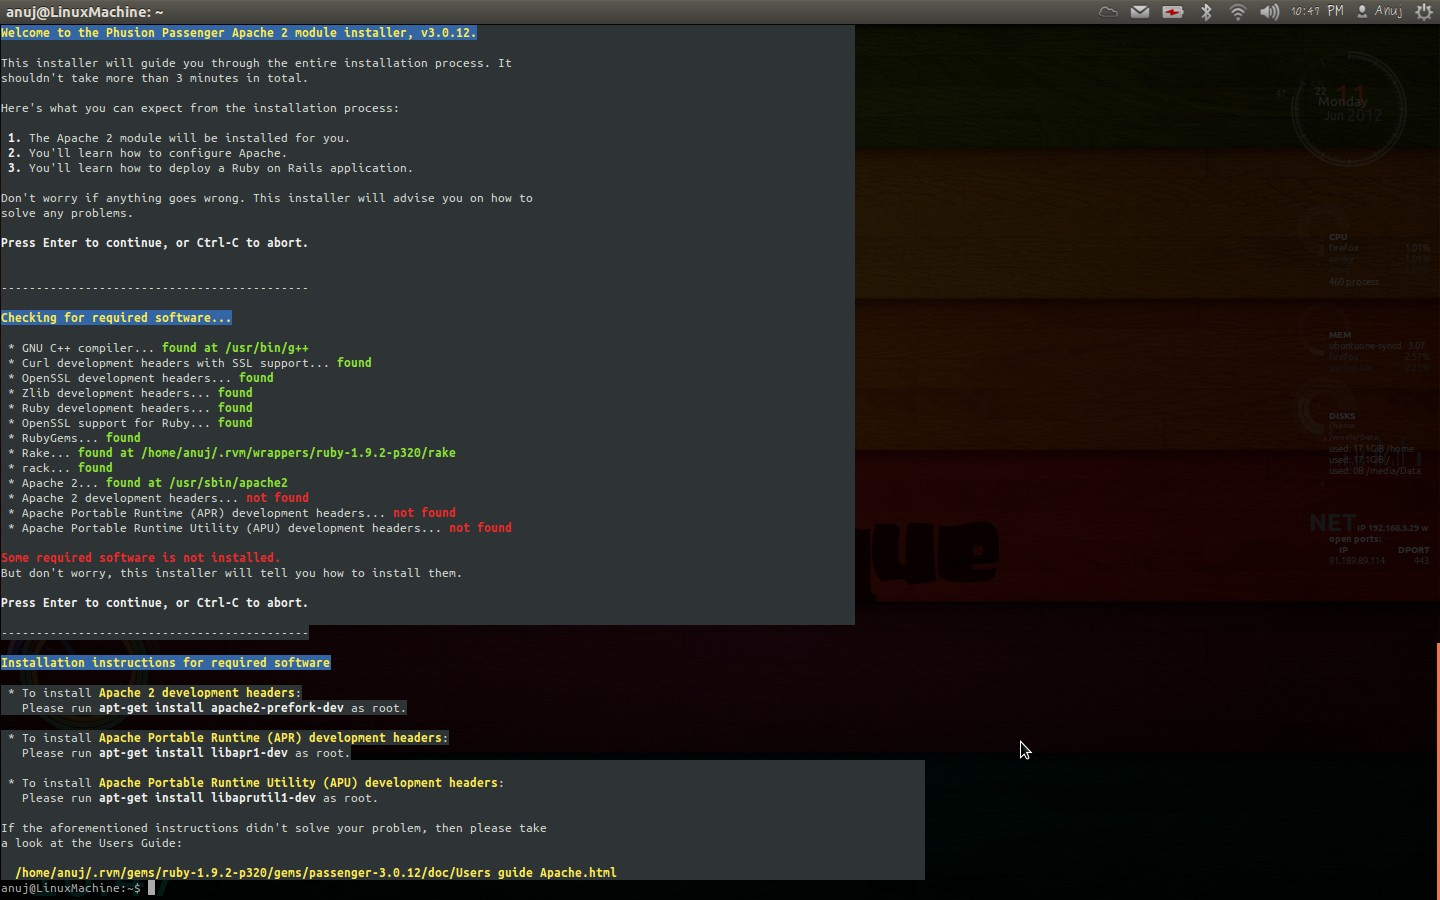Viewport: 1440px width, 900px height.
Task: Open the Anuj user menu
Action: [1389, 12]
